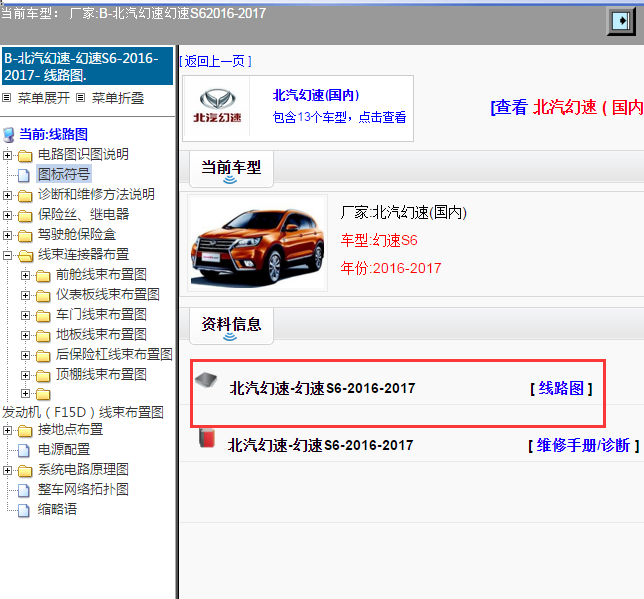644x599 pixels.
Task: Click the arrow button in the top bar
Action: pyautogui.click(x=621, y=21)
